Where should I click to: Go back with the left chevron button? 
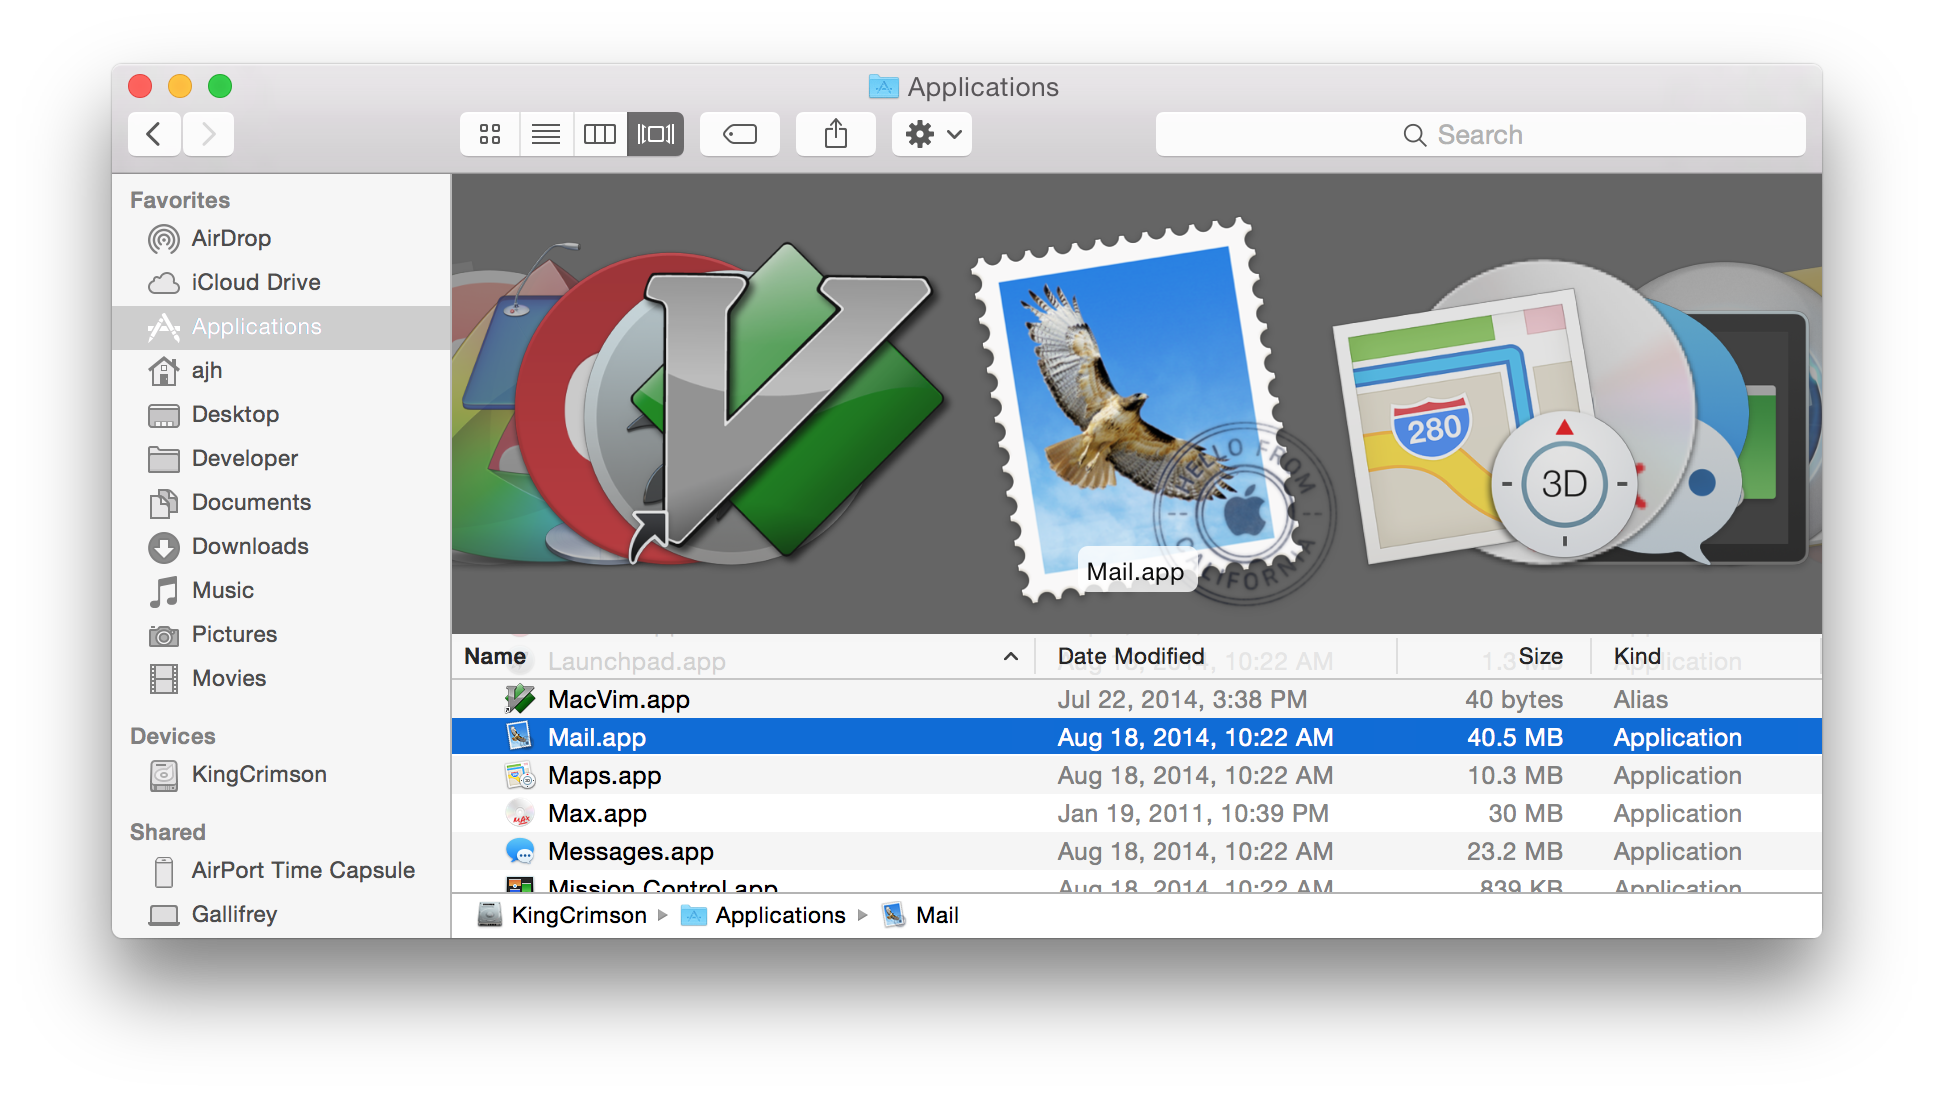pyautogui.click(x=154, y=134)
